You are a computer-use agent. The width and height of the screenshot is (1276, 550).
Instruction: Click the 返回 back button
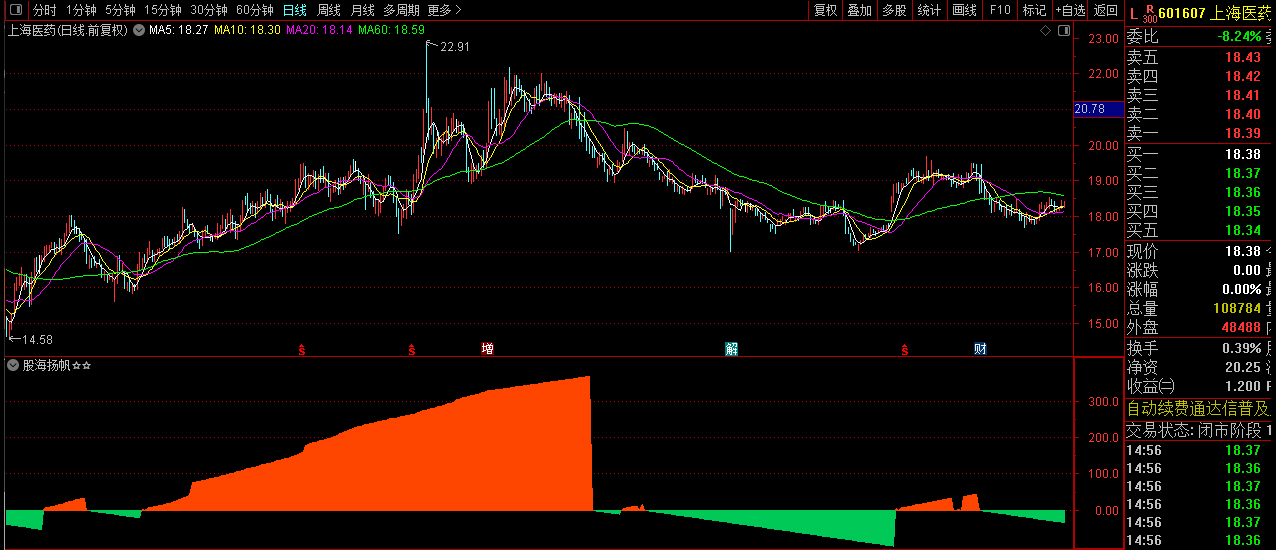coord(1105,10)
